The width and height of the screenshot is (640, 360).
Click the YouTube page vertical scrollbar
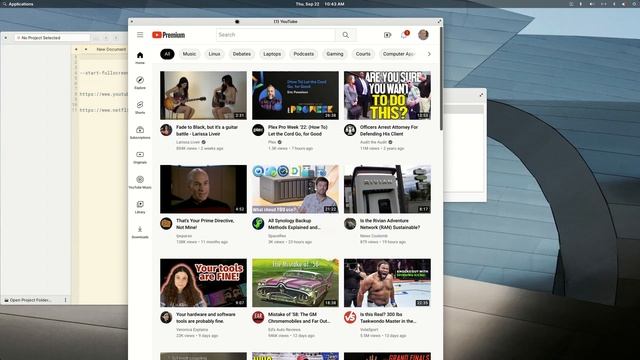pos(441,80)
